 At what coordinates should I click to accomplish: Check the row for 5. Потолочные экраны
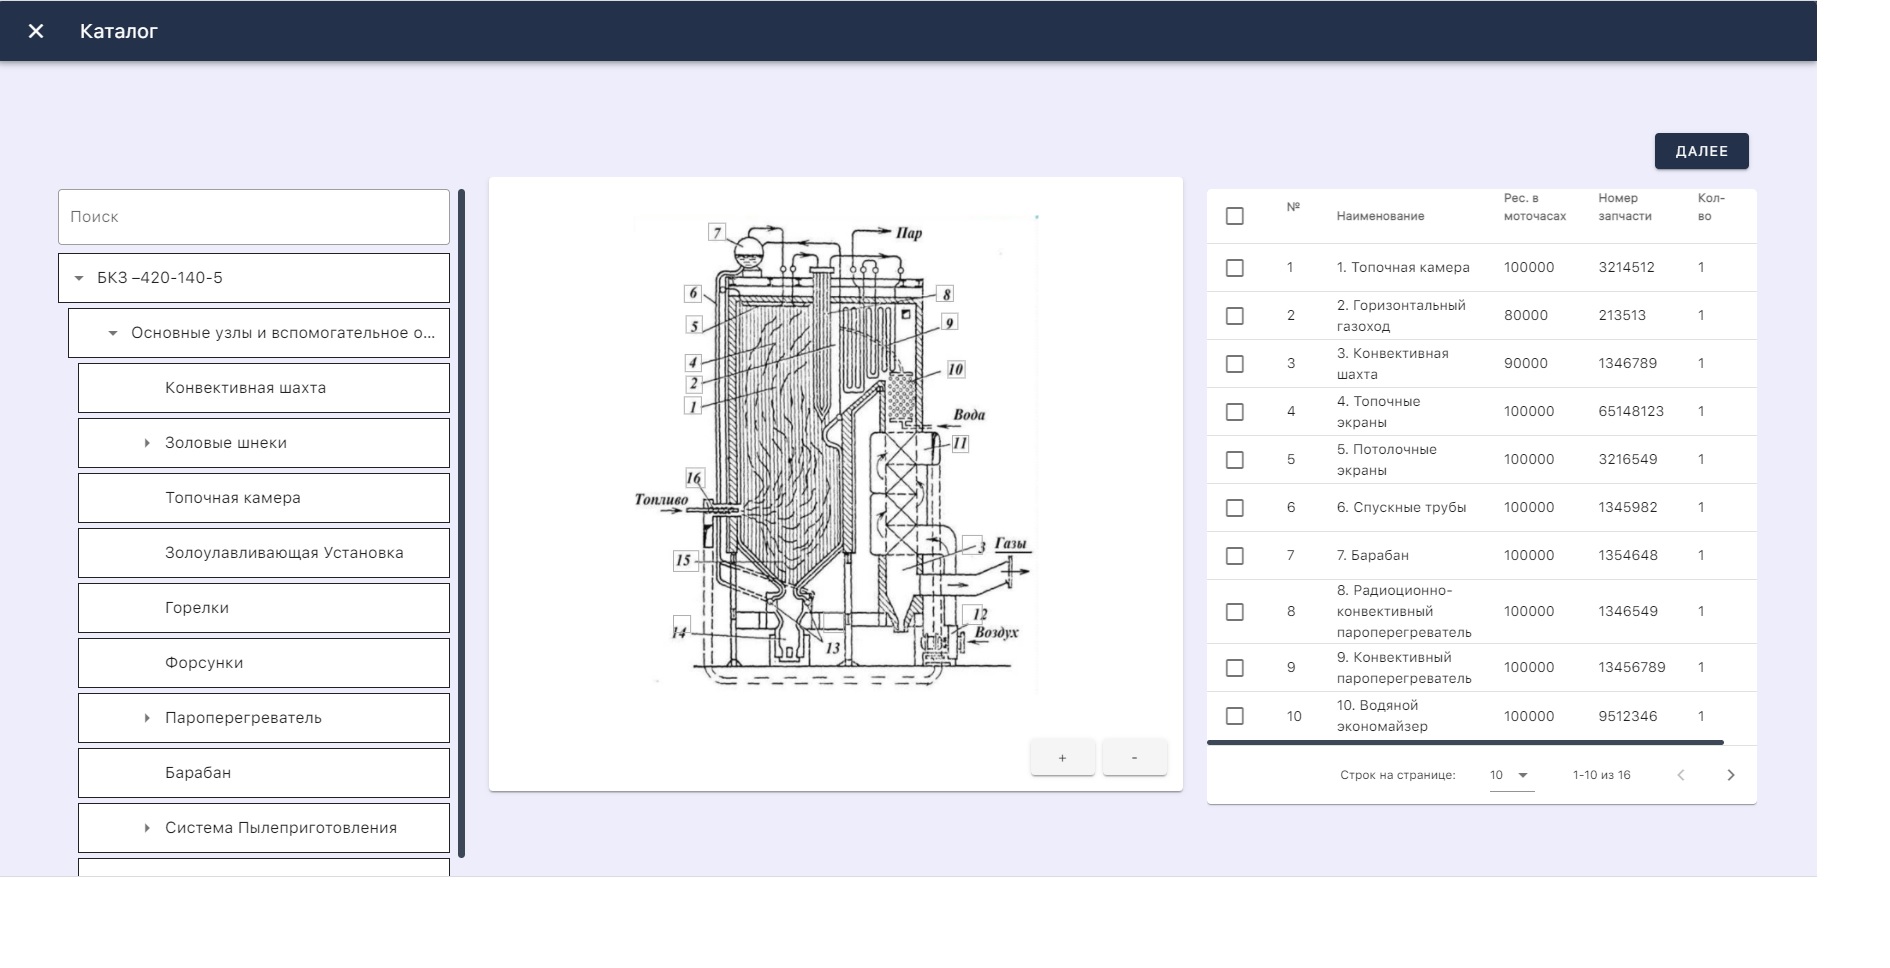(x=1235, y=460)
